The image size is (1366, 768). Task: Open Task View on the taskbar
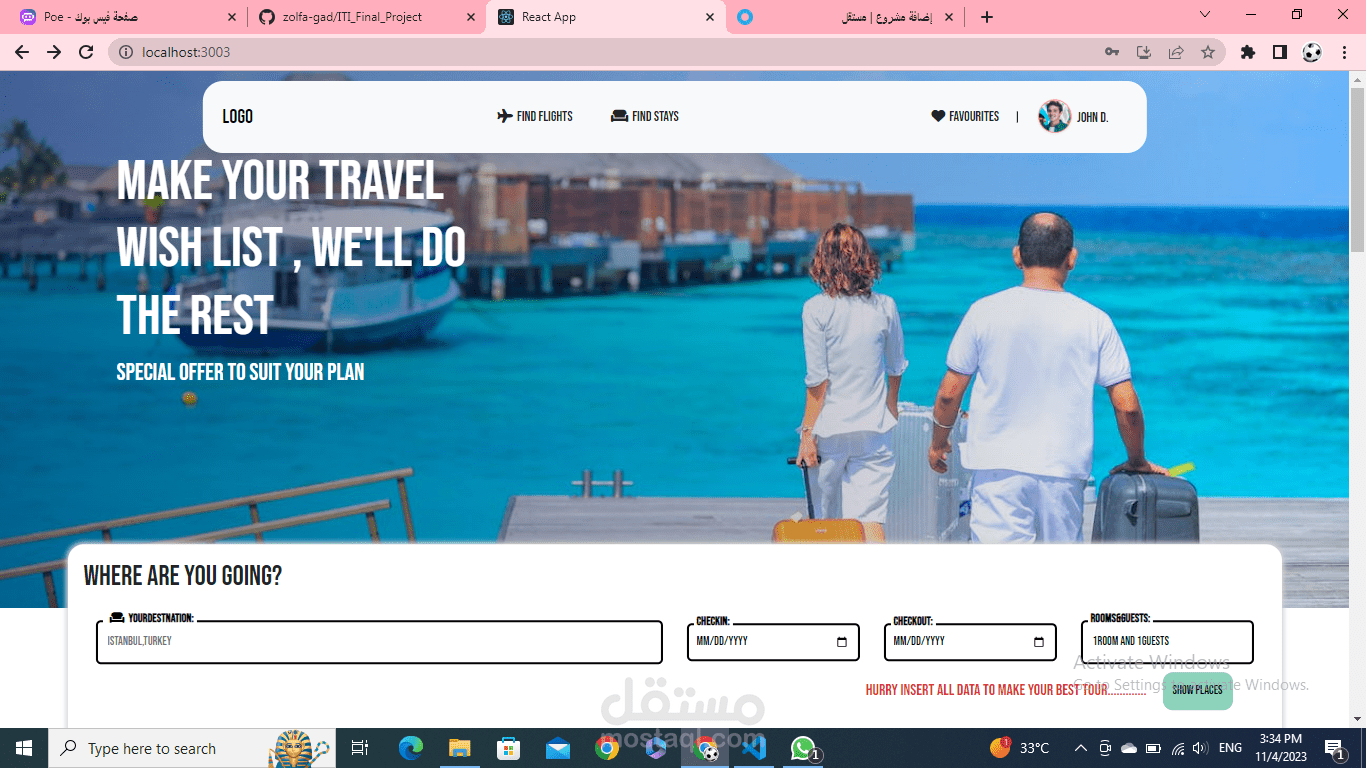pyautogui.click(x=360, y=748)
